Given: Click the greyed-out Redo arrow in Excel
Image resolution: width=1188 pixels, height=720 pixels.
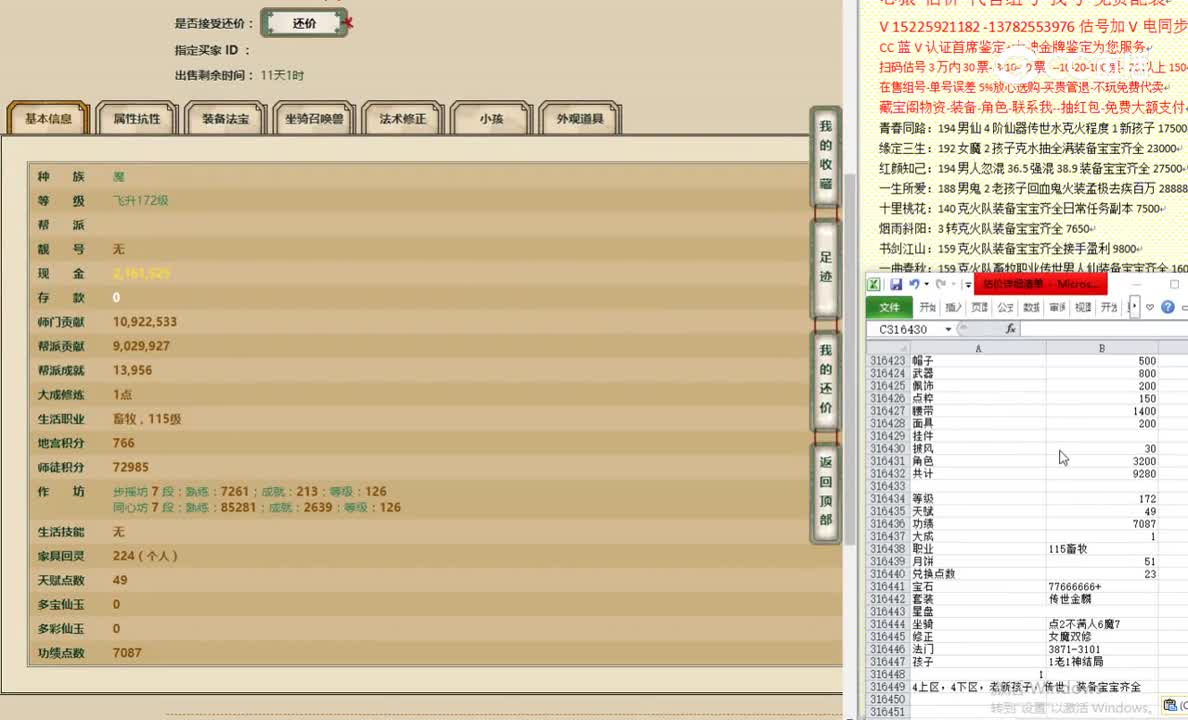Looking at the screenshot, I should coord(941,284).
